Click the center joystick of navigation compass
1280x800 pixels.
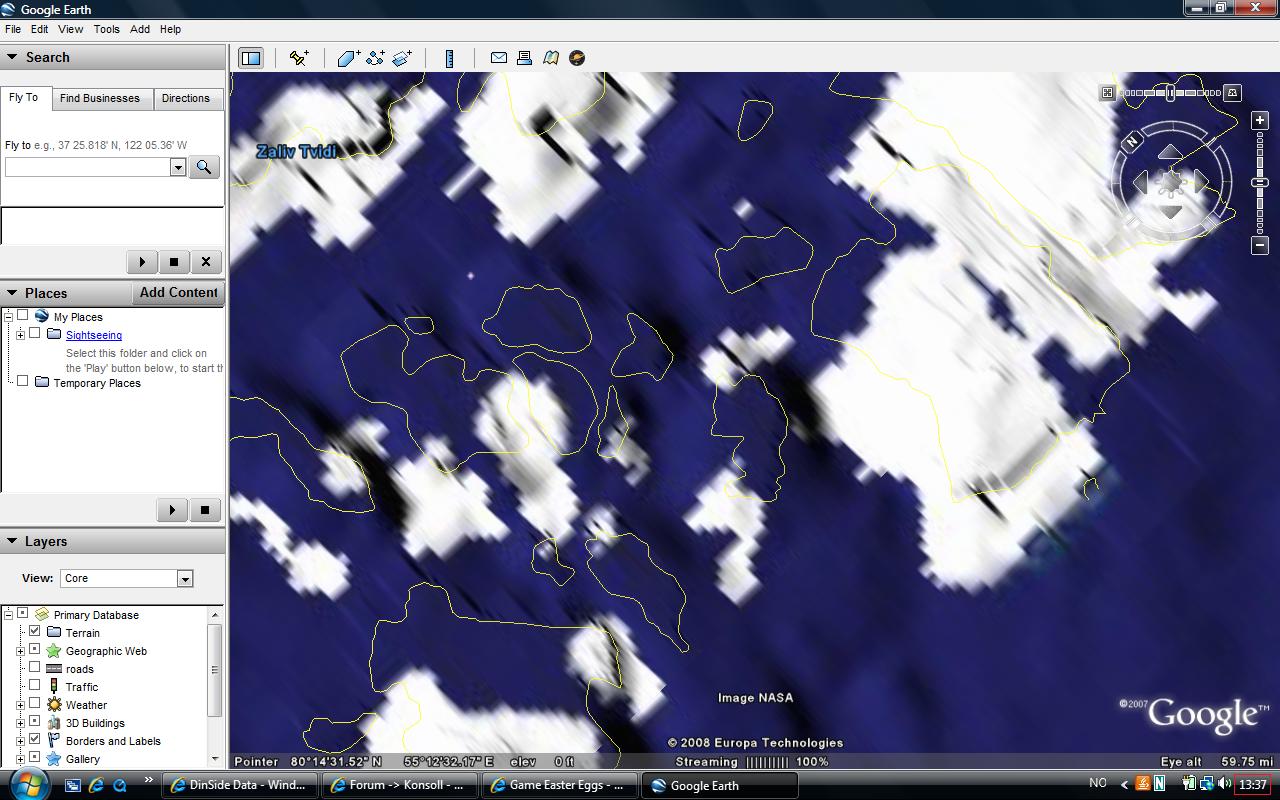1170,183
